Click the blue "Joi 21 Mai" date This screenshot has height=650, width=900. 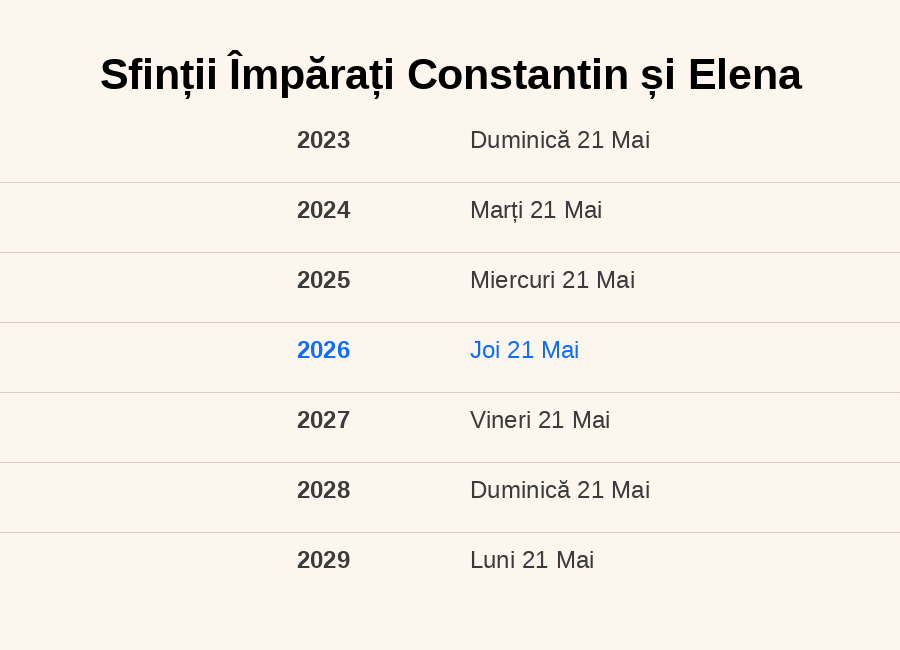524,350
